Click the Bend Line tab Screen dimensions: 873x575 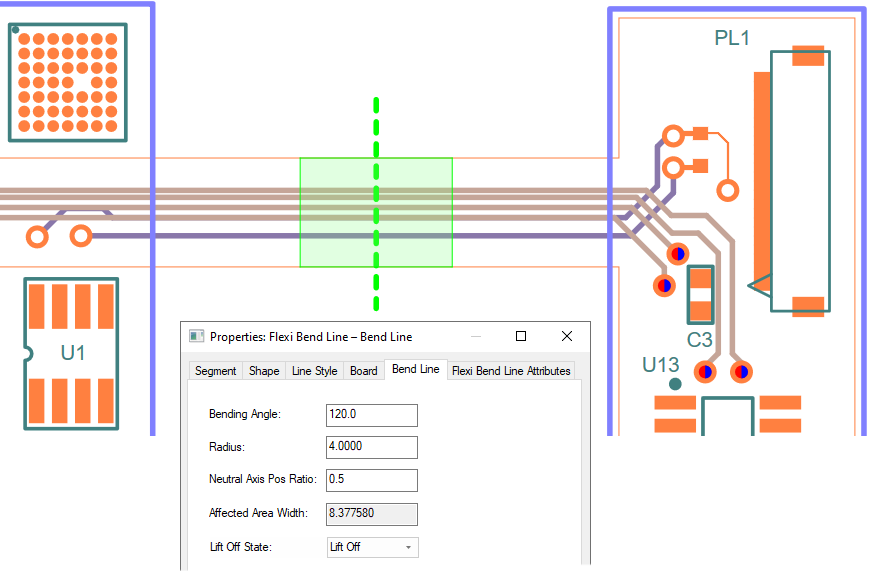coord(415,370)
